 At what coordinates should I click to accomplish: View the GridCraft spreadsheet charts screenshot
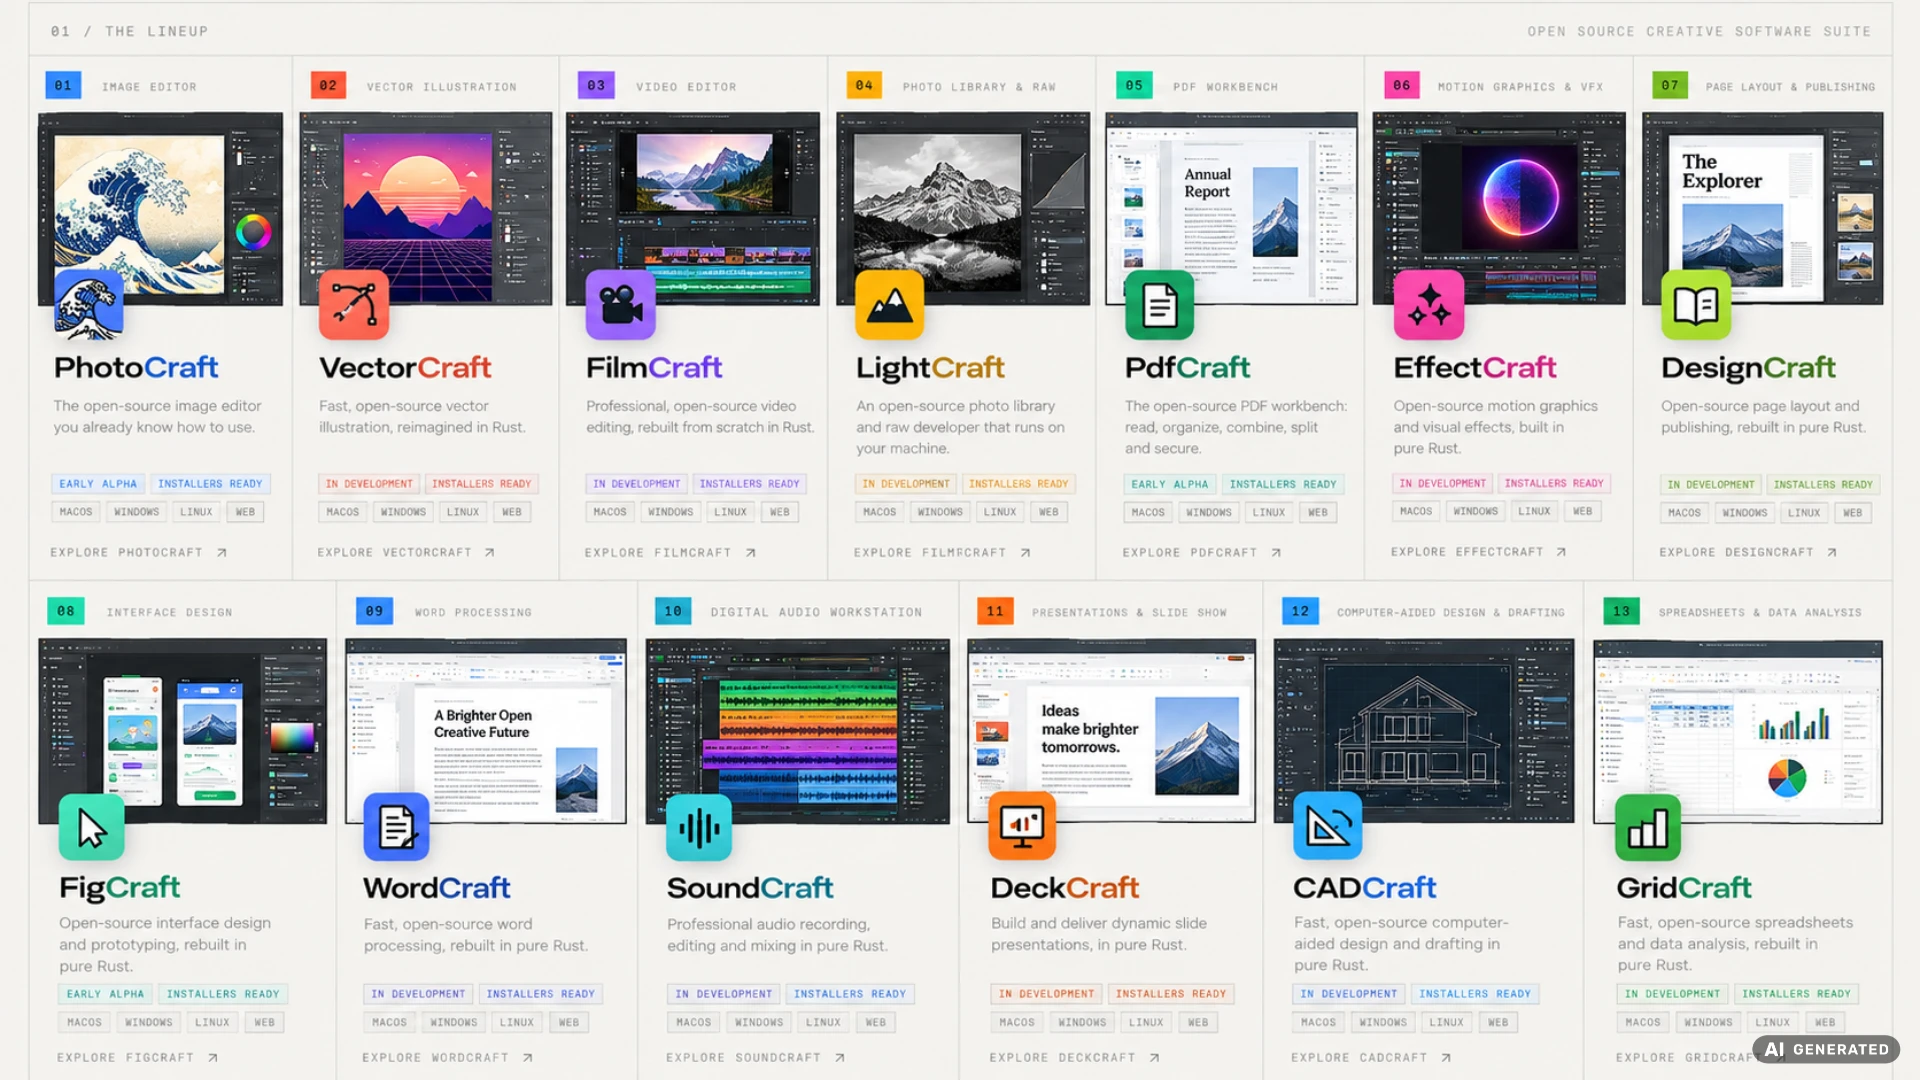pyautogui.click(x=1738, y=731)
